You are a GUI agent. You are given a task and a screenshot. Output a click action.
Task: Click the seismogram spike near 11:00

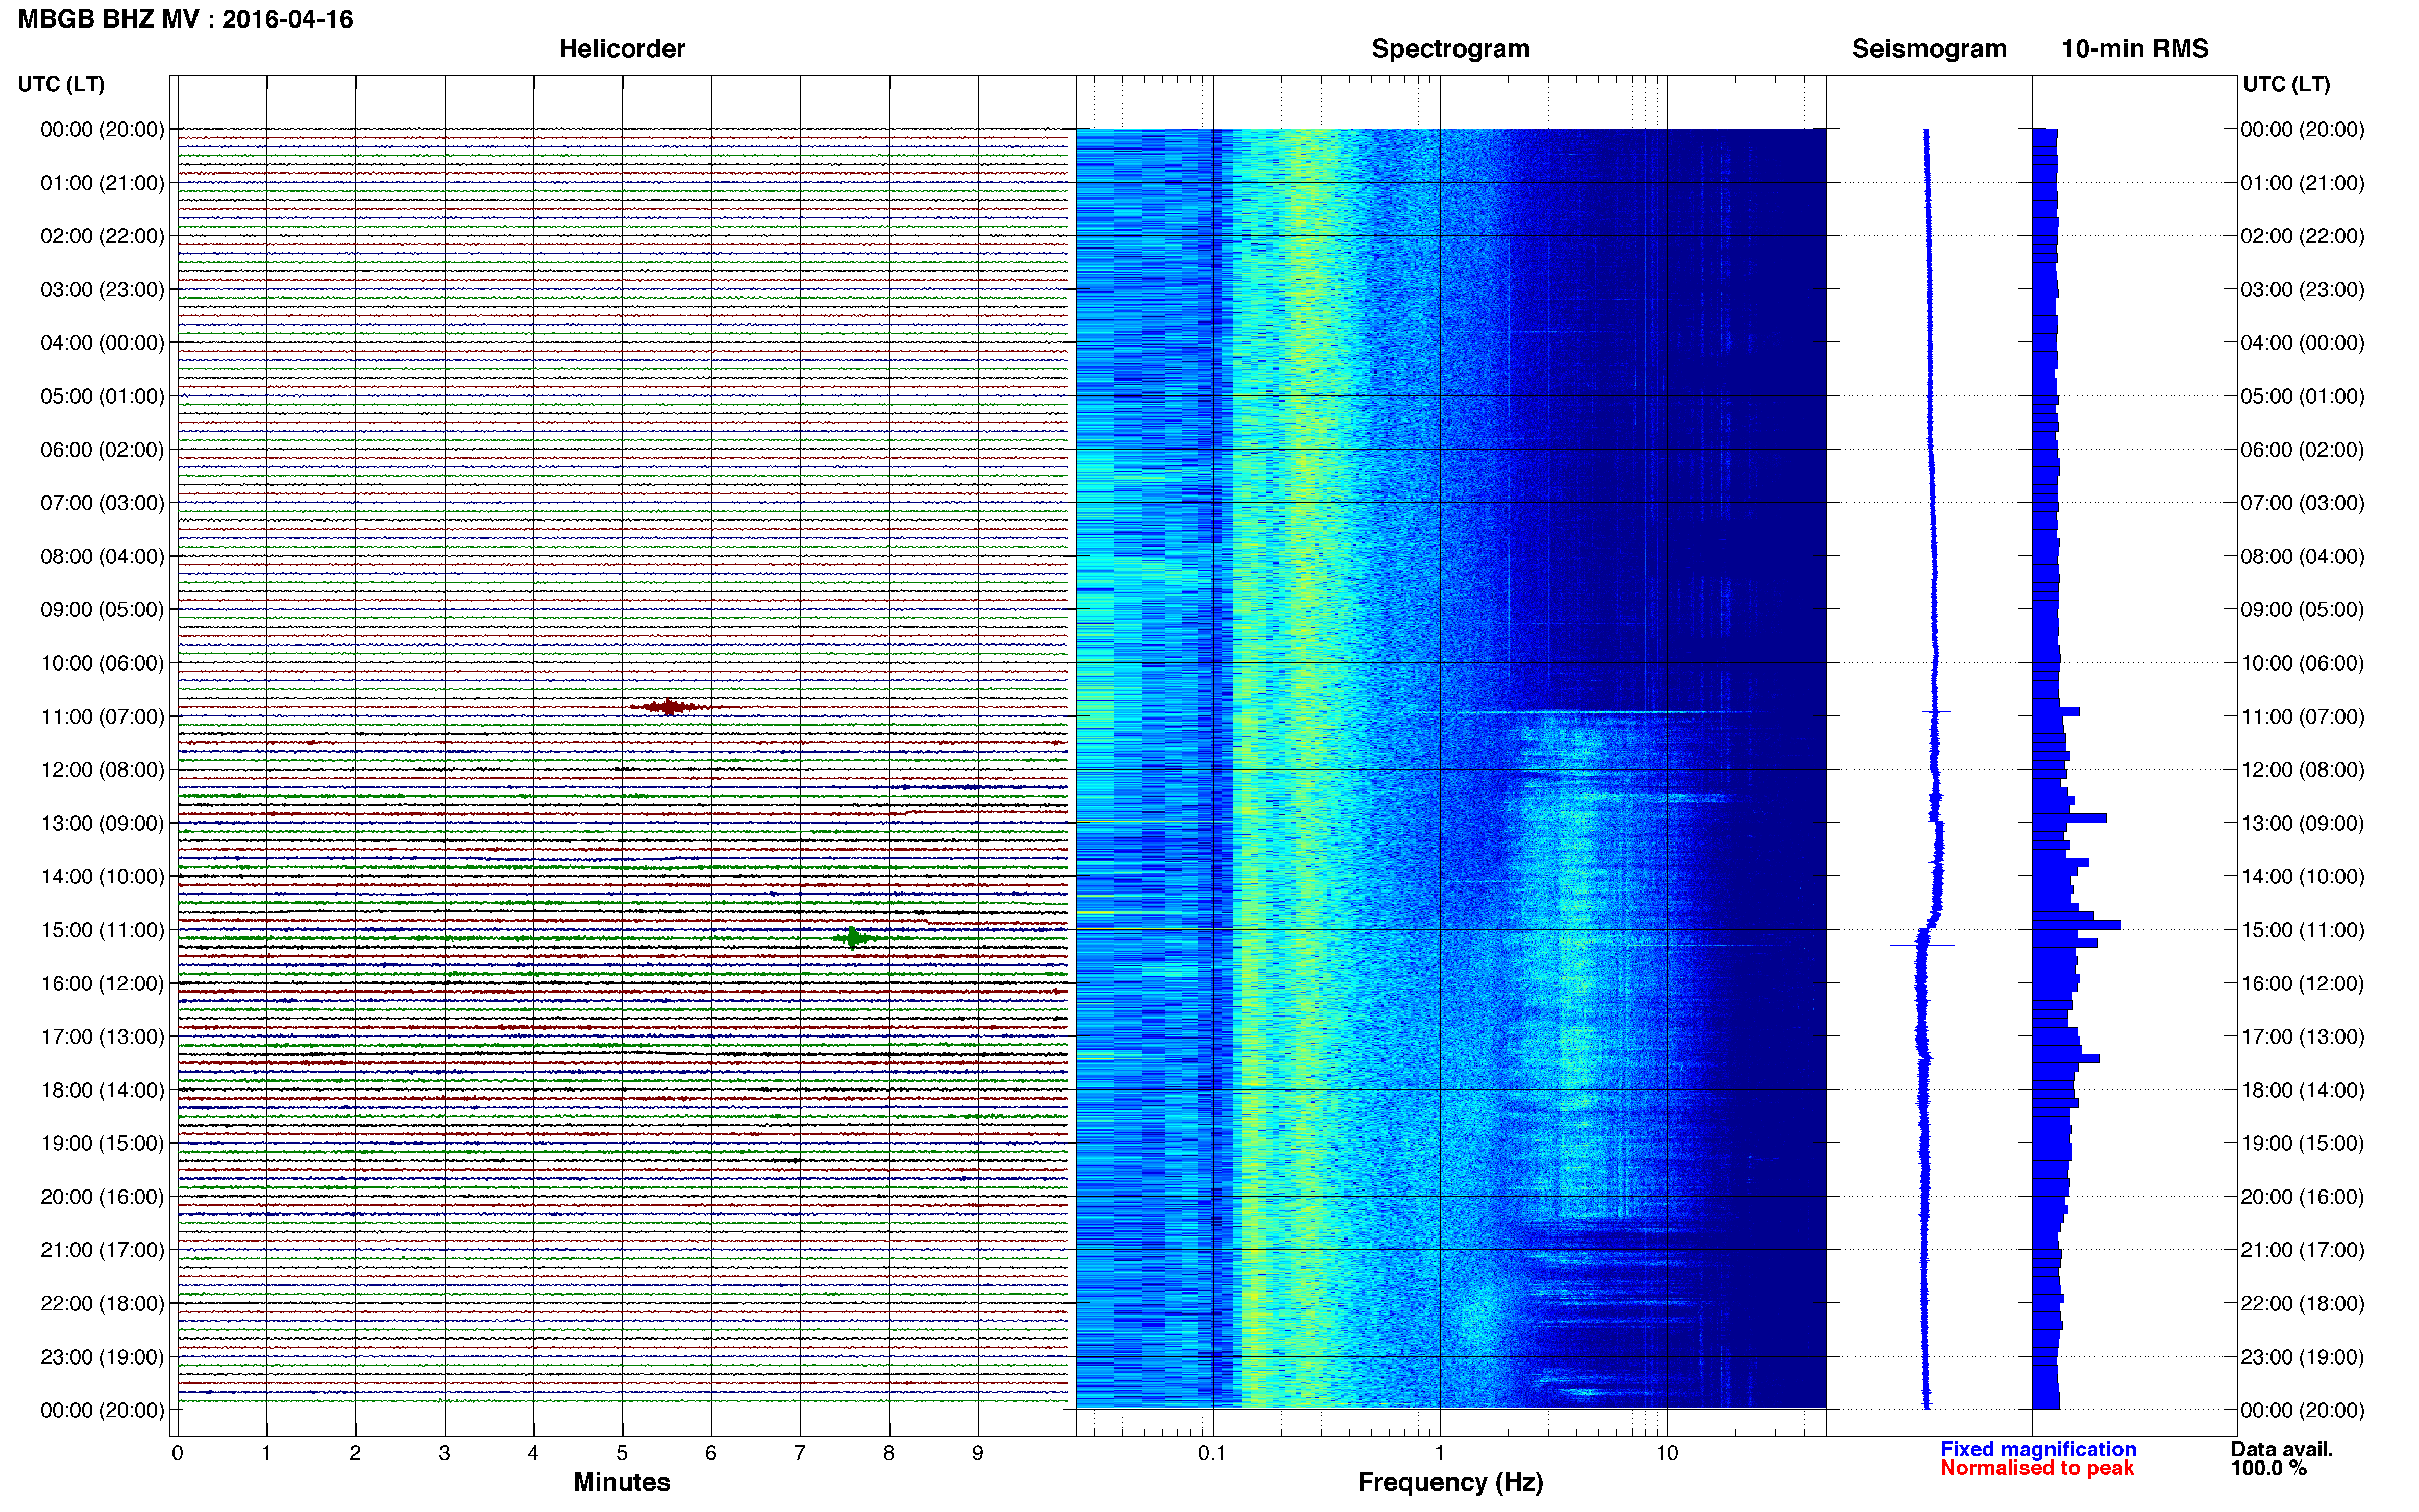(x=1935, y=712)
